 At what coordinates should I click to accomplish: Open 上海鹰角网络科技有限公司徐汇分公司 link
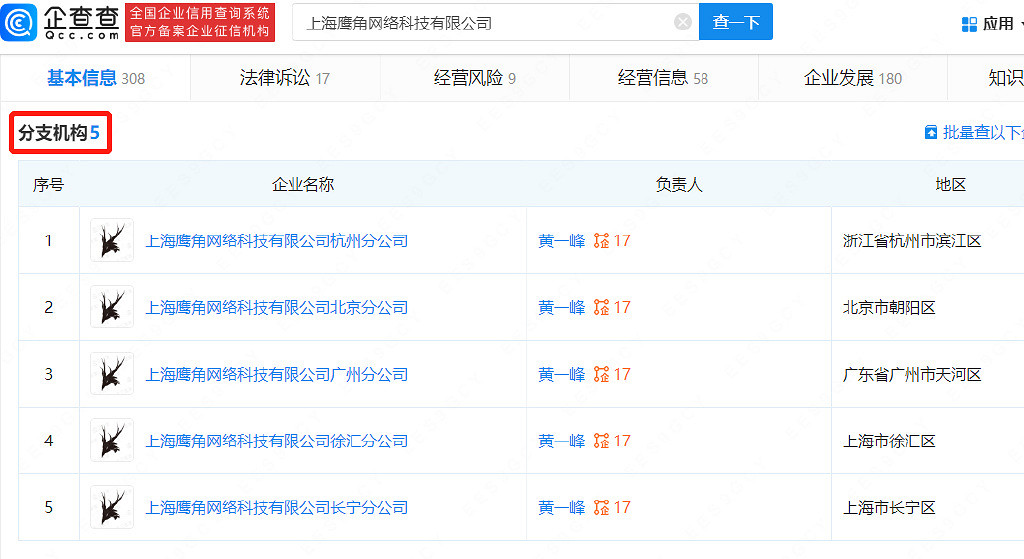(277, 441)
